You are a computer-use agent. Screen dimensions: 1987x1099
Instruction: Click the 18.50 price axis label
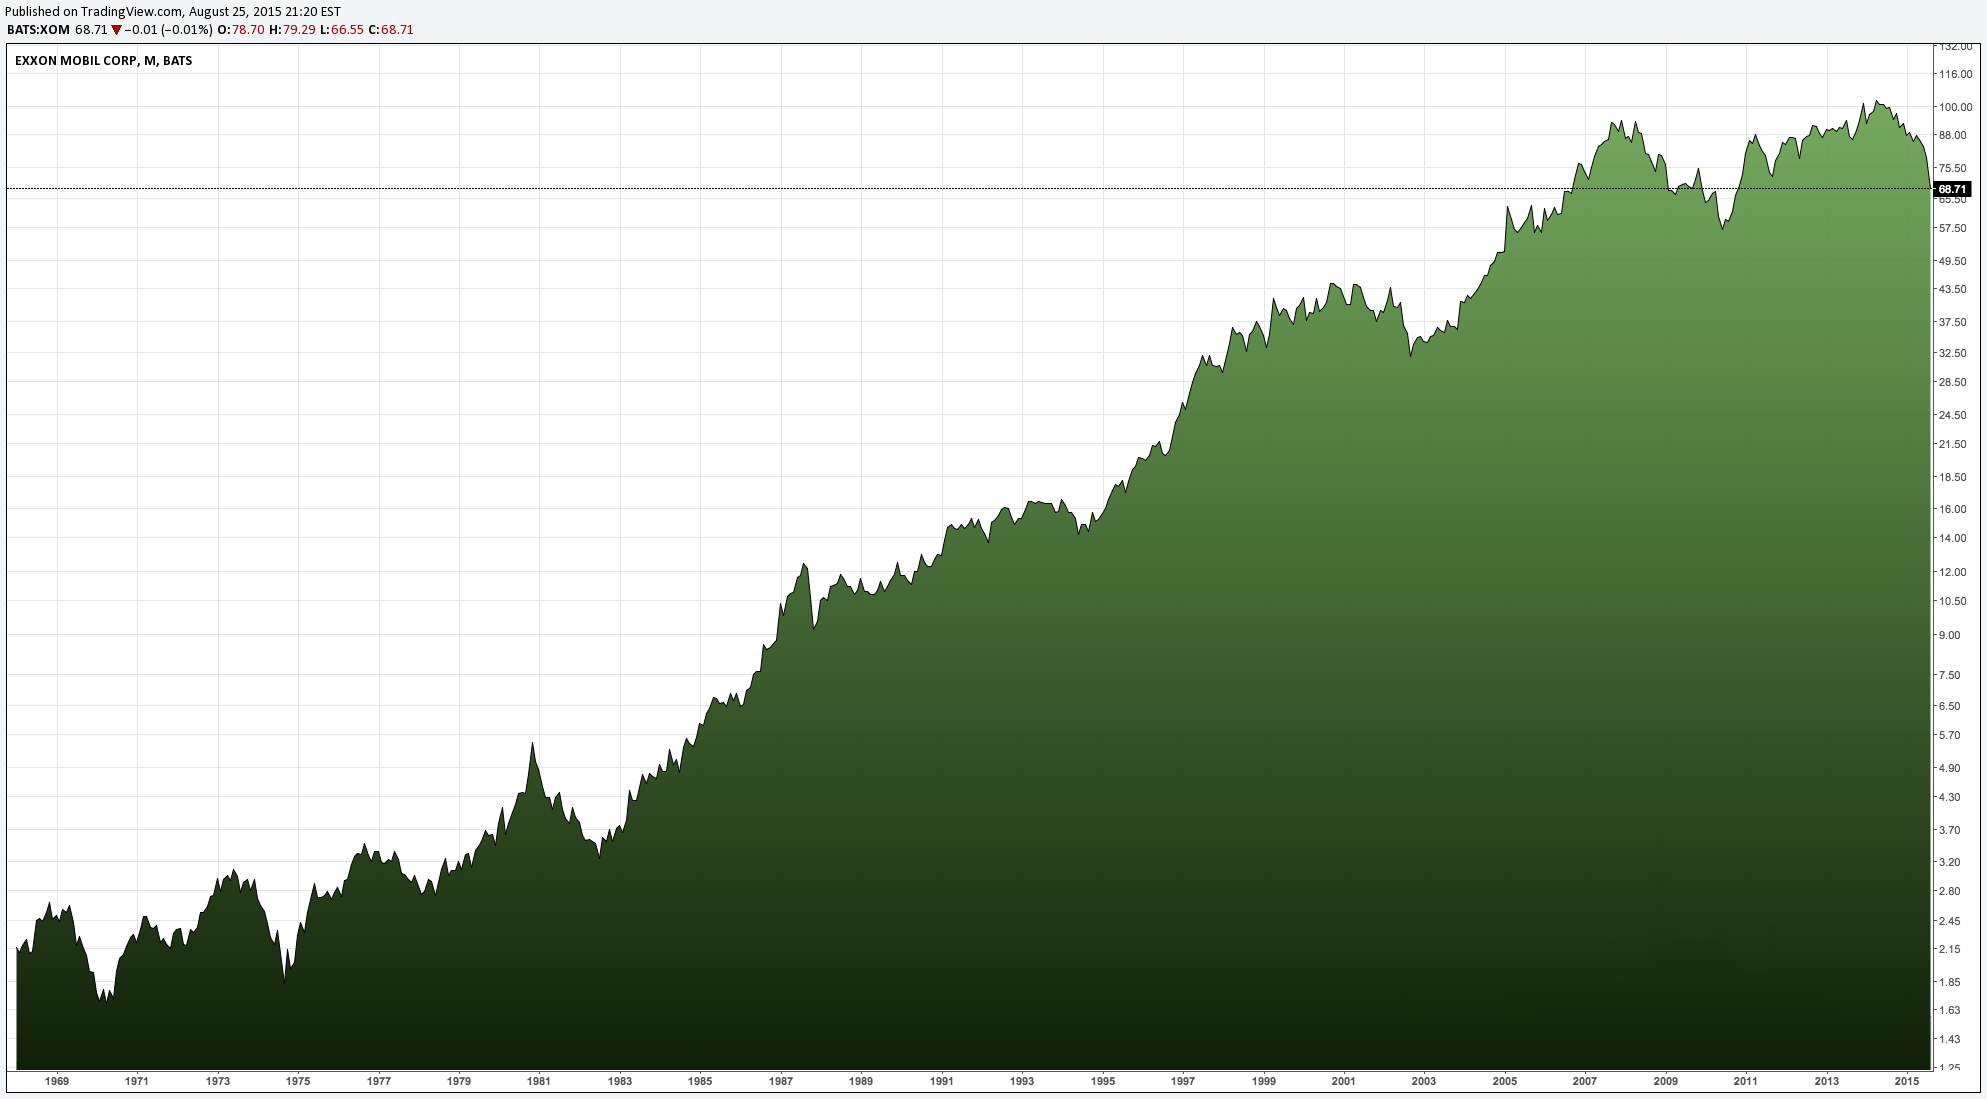1953,477
